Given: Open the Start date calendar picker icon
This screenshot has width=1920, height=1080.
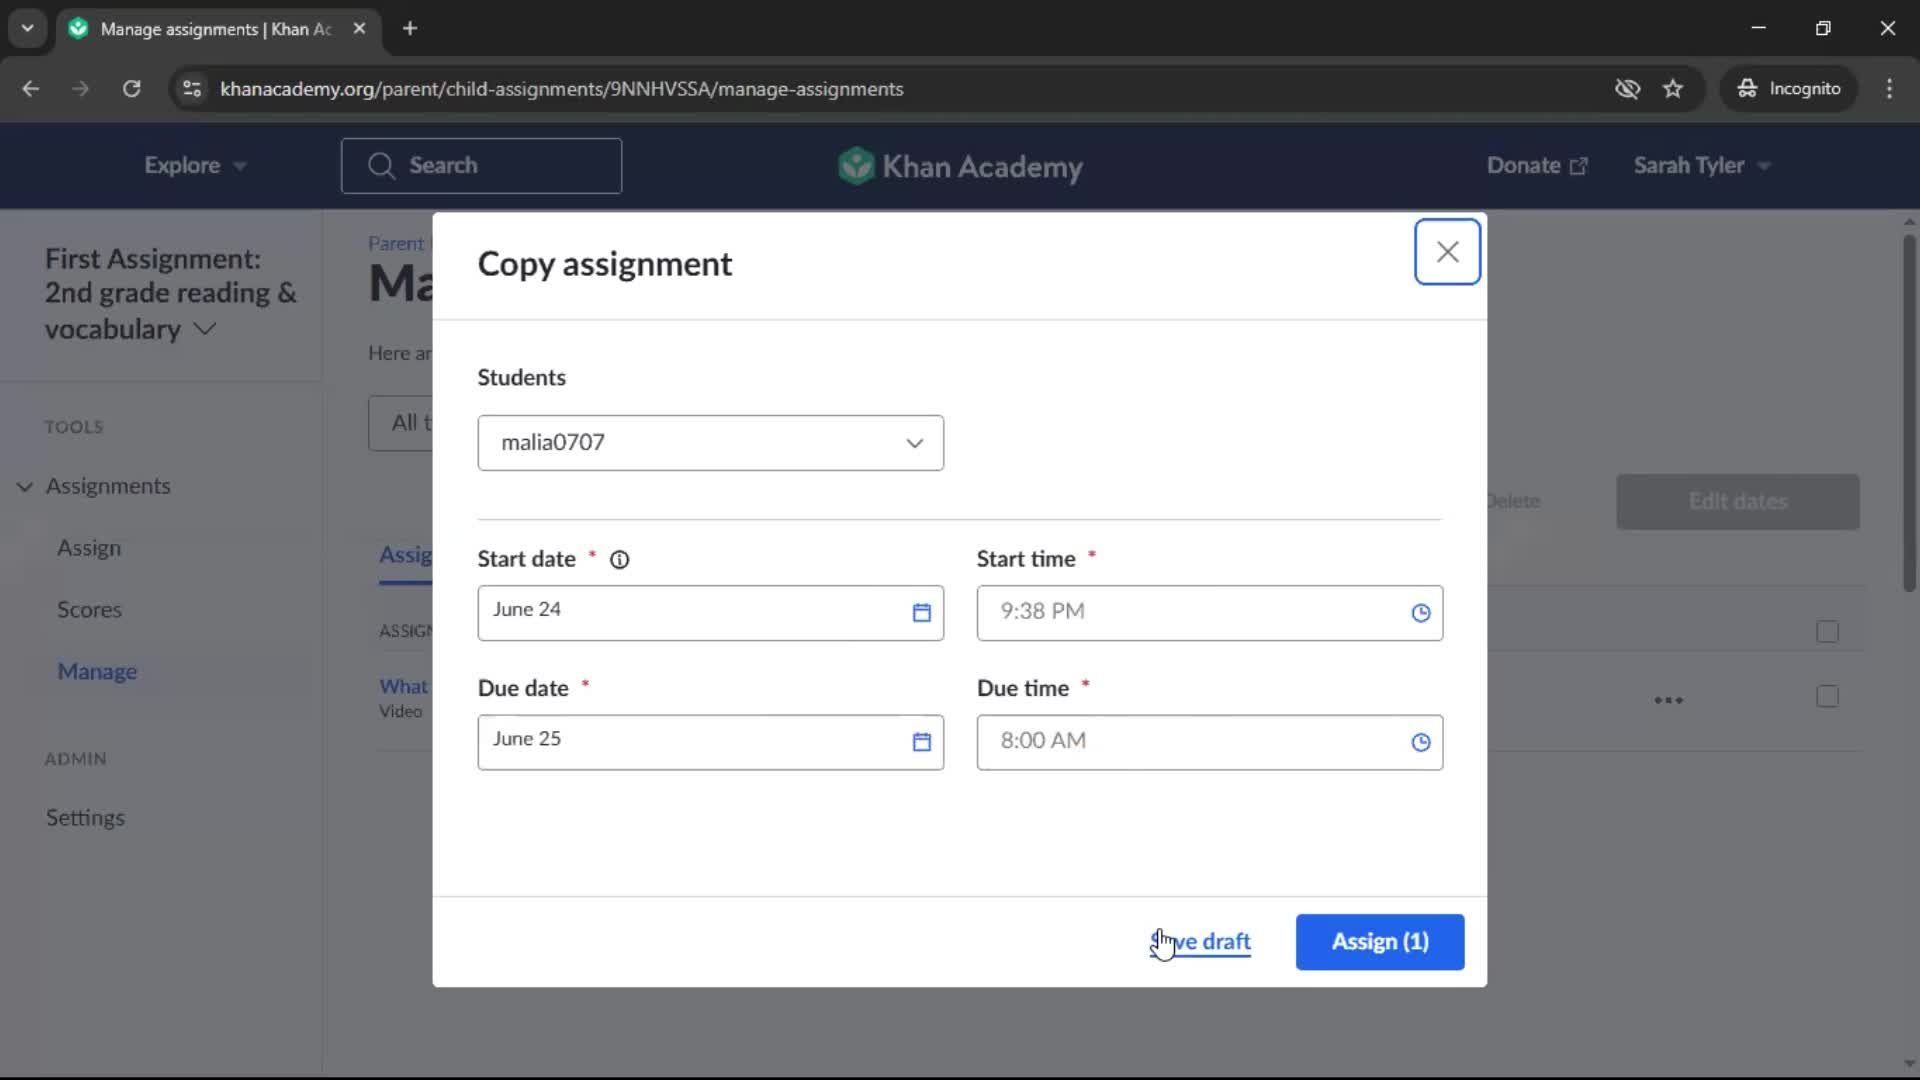Looking at the screenshot, I should tap(921, 613).
